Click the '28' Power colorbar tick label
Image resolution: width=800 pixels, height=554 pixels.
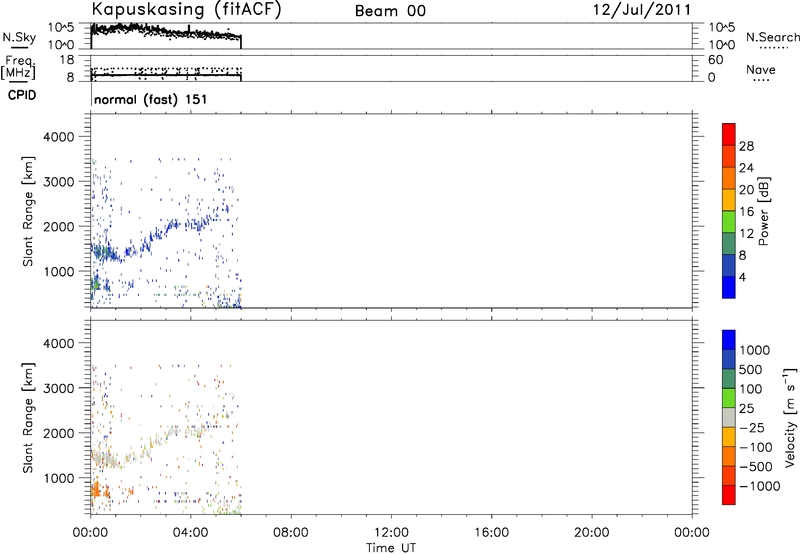[746, 146]
